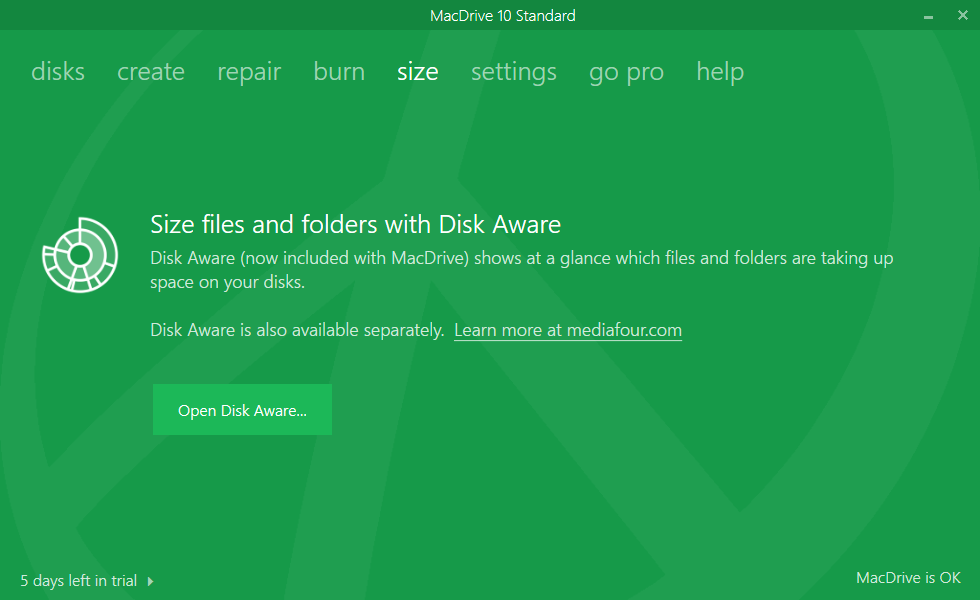Image resolution: width=980 pixels, height=600 pixels.
Task: Switch to the disks tab
Action: tap(58, 72)
